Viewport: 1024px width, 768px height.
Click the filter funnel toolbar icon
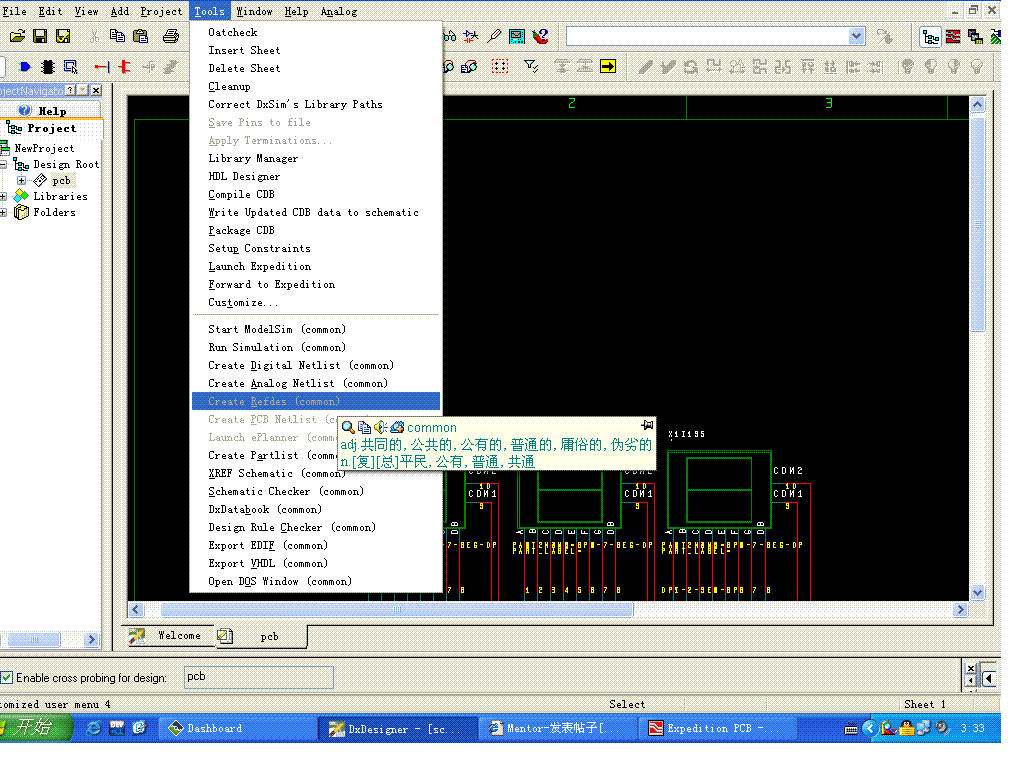point(531,67)
